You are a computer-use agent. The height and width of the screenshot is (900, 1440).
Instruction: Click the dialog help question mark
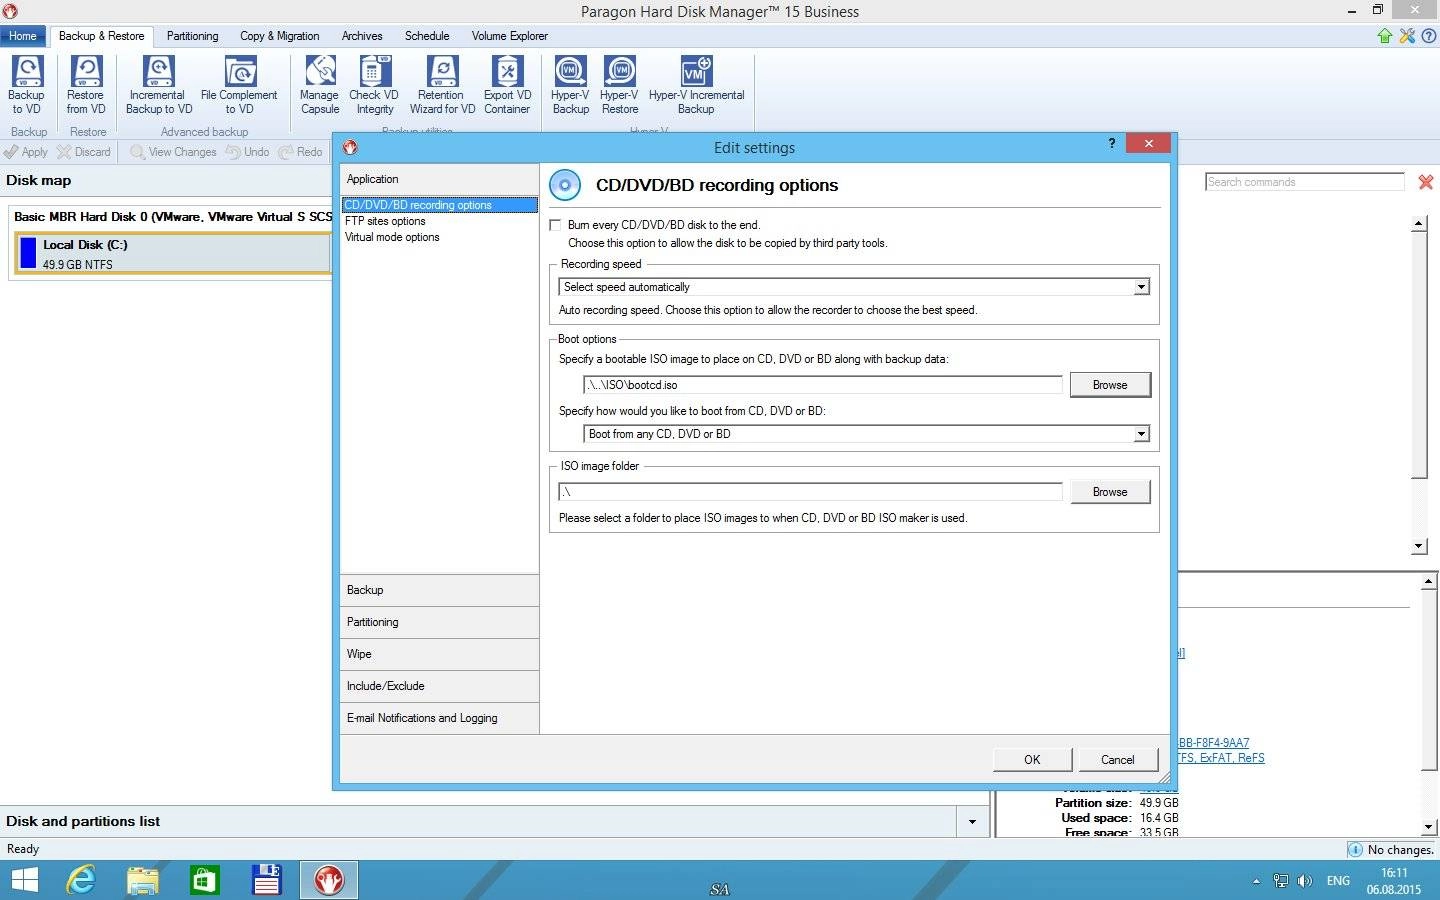[1111, 144]
